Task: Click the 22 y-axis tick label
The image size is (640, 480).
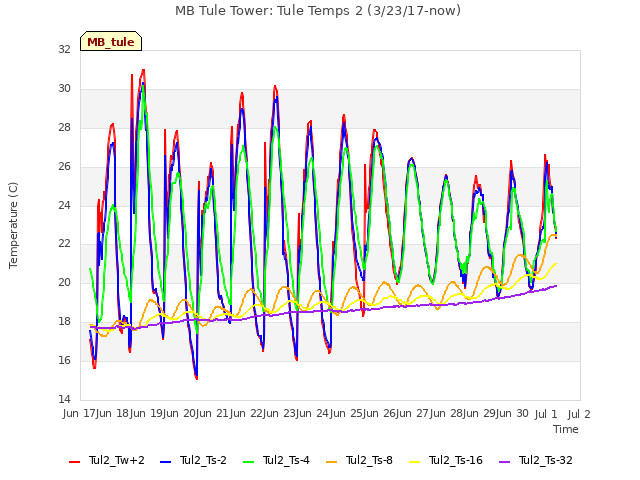Action: click(64, 243)
